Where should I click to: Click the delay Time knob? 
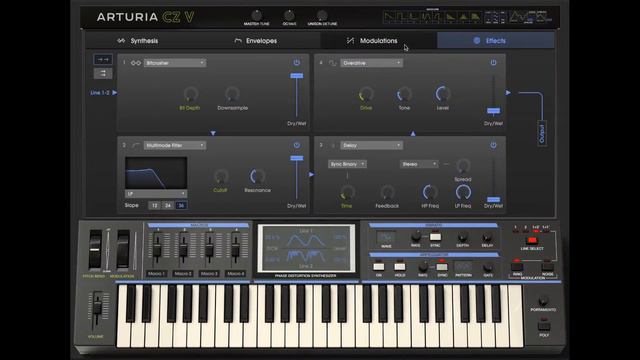click(347, 192)
